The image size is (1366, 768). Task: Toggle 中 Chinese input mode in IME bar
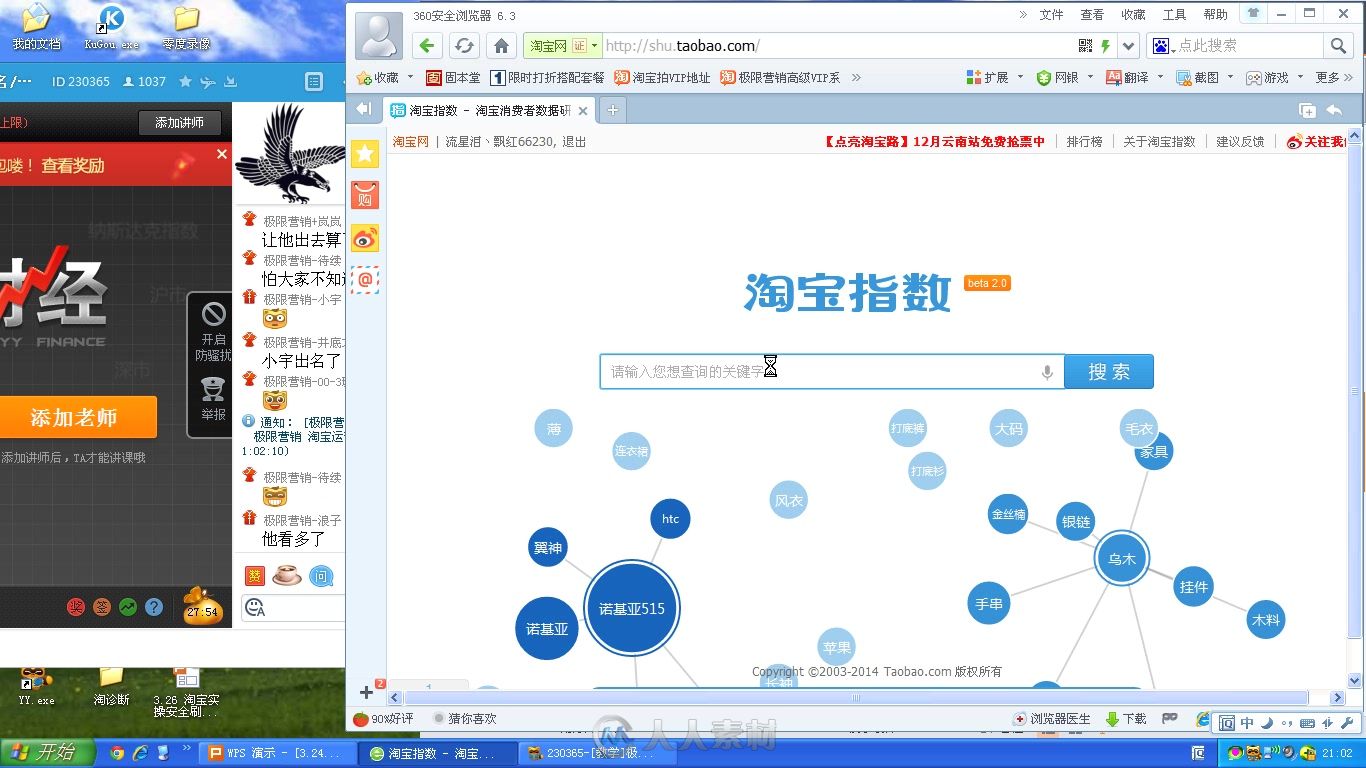tap(1247, 723)
